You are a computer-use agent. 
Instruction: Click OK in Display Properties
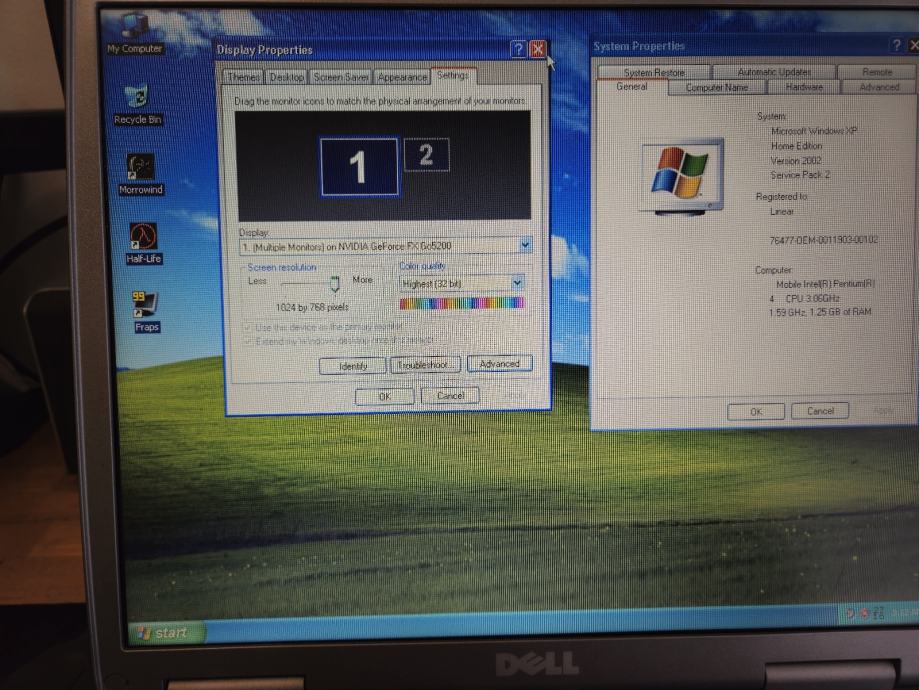pos(384,396)
